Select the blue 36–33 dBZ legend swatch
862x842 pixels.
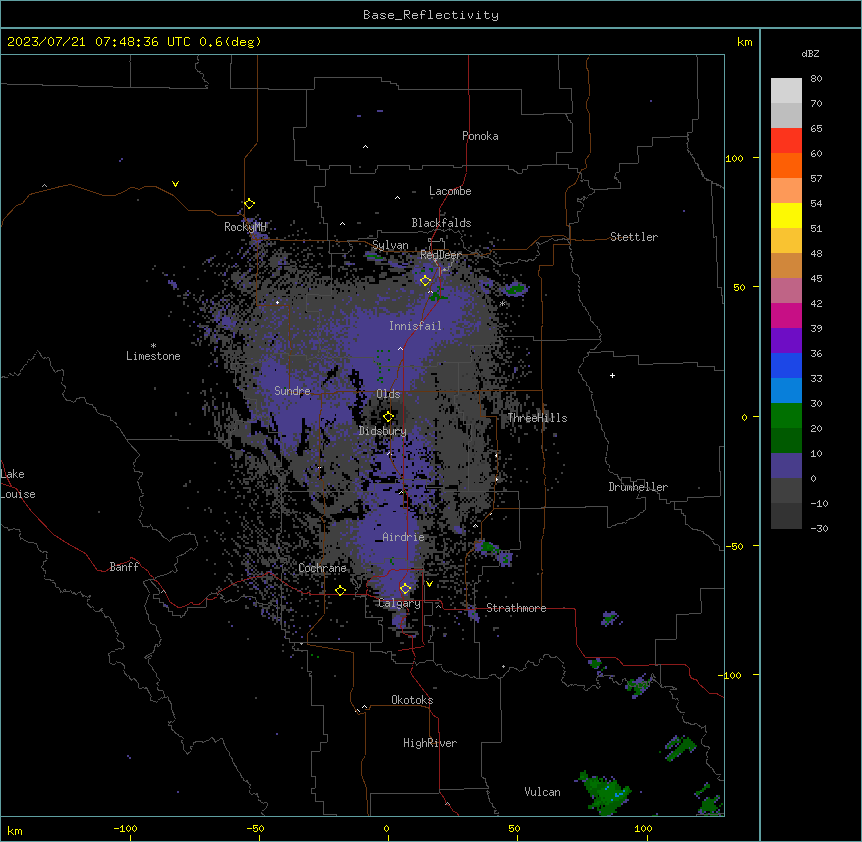(786, 366)
